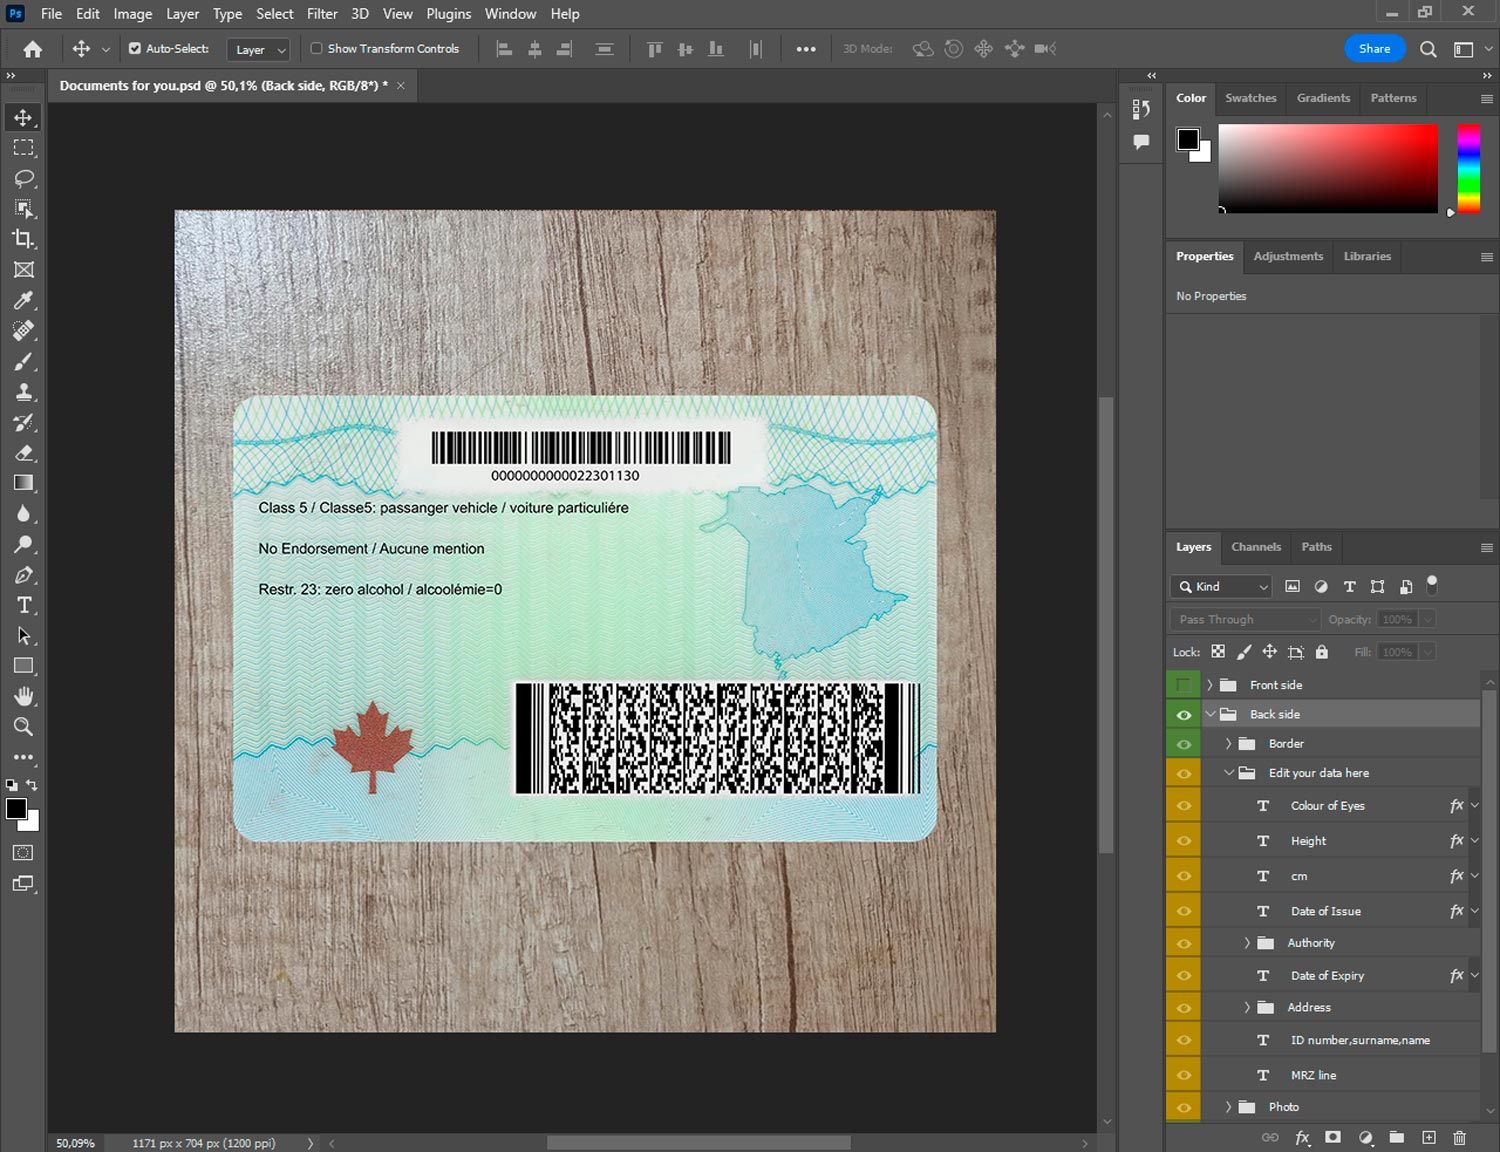Screen dimensions: 1500x1152
Task: Hide the Border group visibility eye
Action: 1183,744
